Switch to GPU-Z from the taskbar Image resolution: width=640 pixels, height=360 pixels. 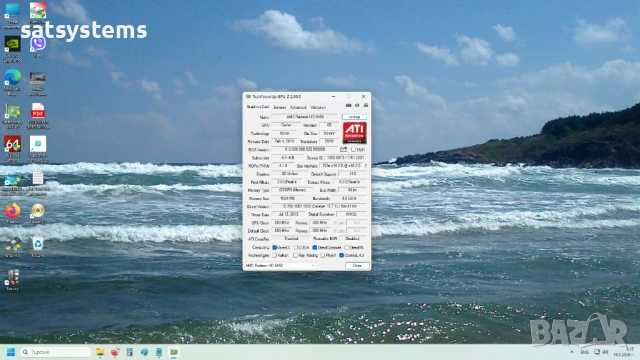pyautogui.click(x=174, y=352)
